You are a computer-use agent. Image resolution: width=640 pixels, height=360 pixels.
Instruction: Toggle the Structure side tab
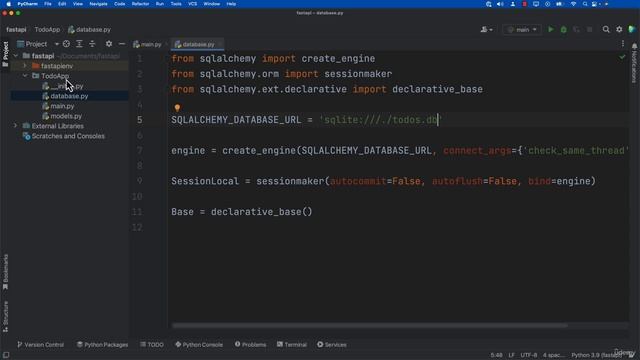[x=5, y=316]
